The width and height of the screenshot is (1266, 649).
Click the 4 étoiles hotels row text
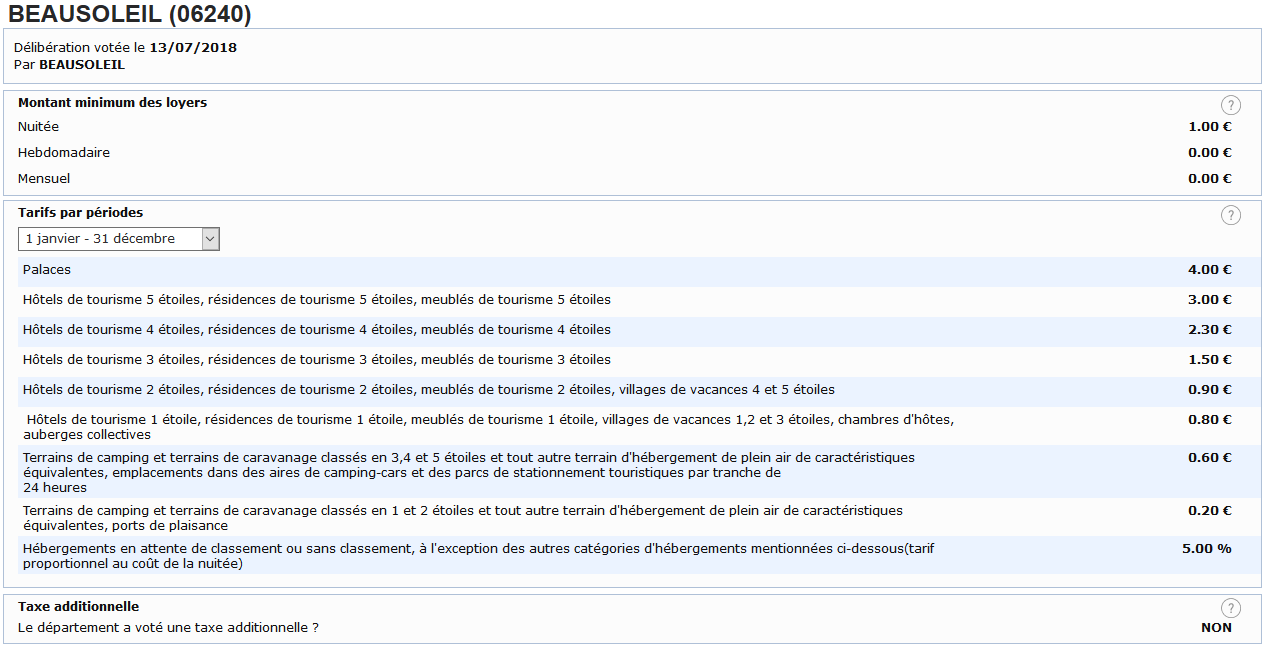click(317, 330)
